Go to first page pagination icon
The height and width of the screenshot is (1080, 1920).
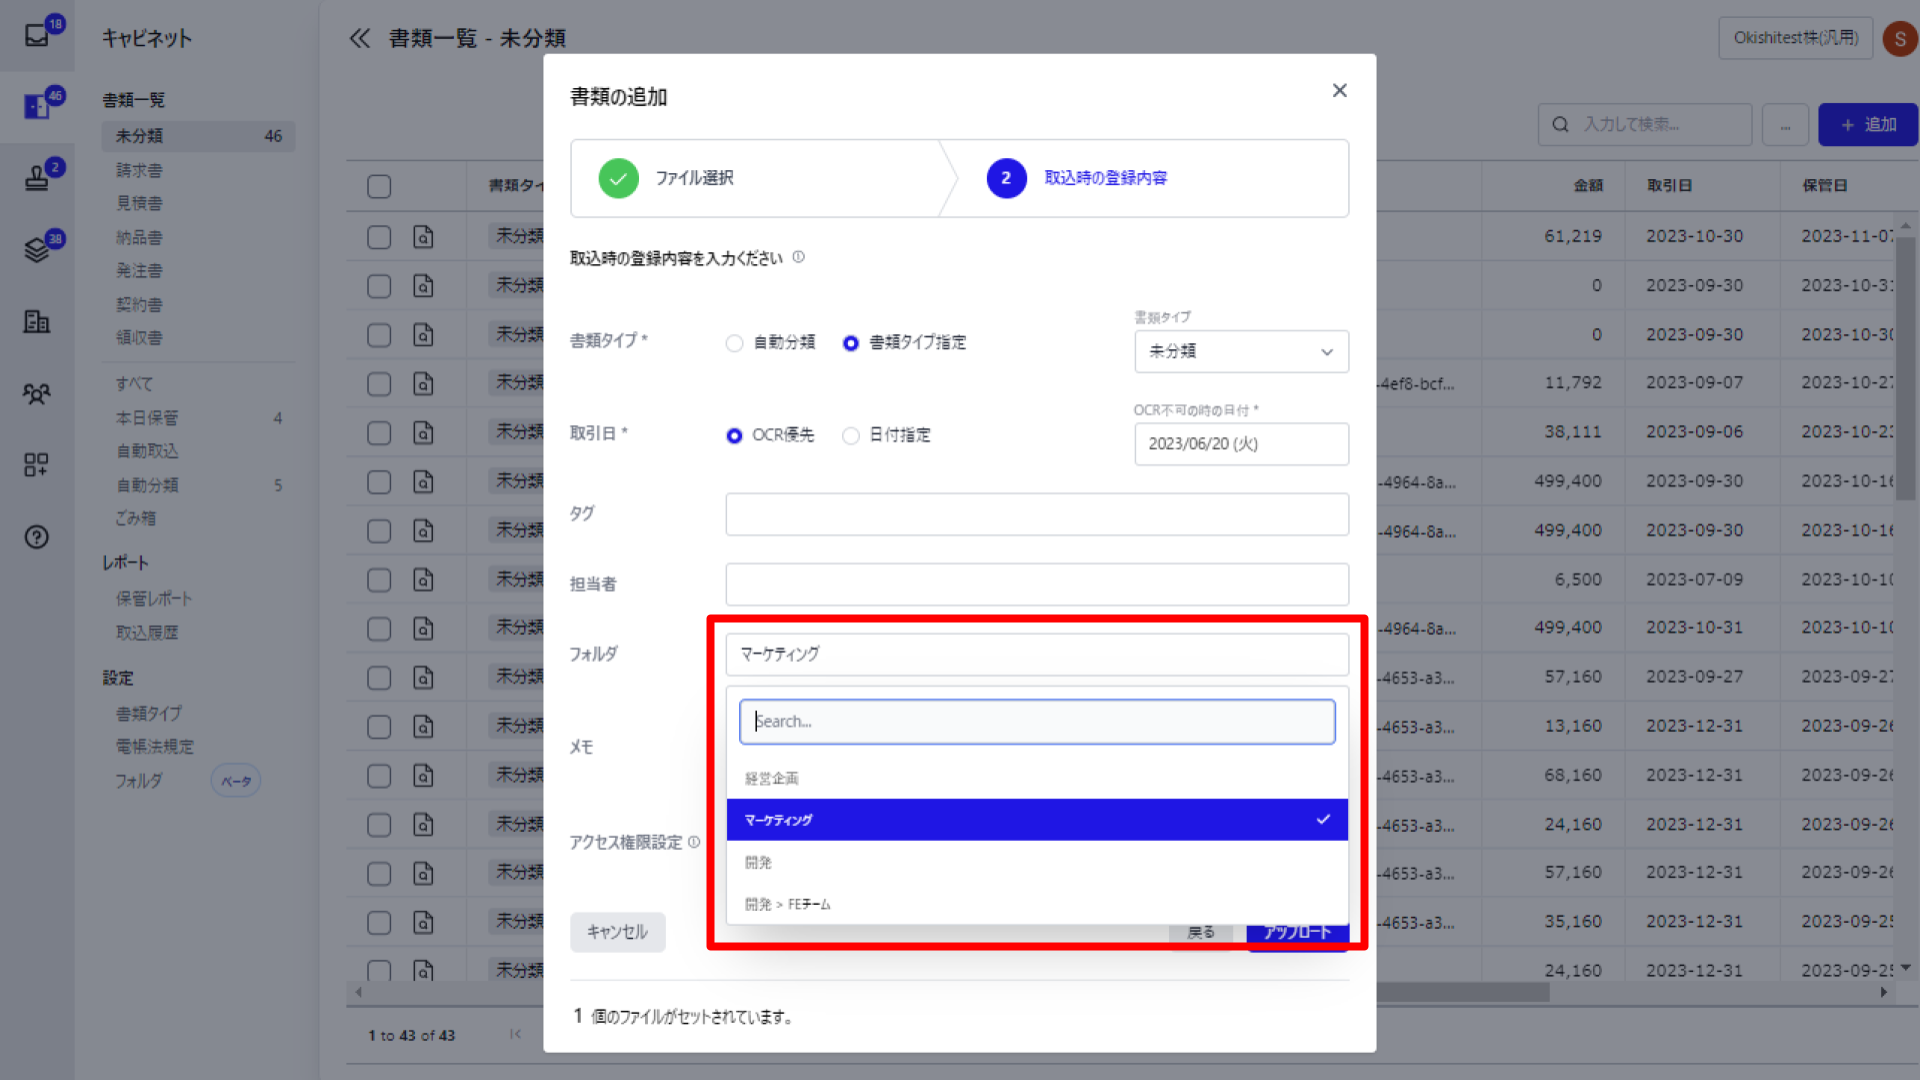pos(515,1034)
